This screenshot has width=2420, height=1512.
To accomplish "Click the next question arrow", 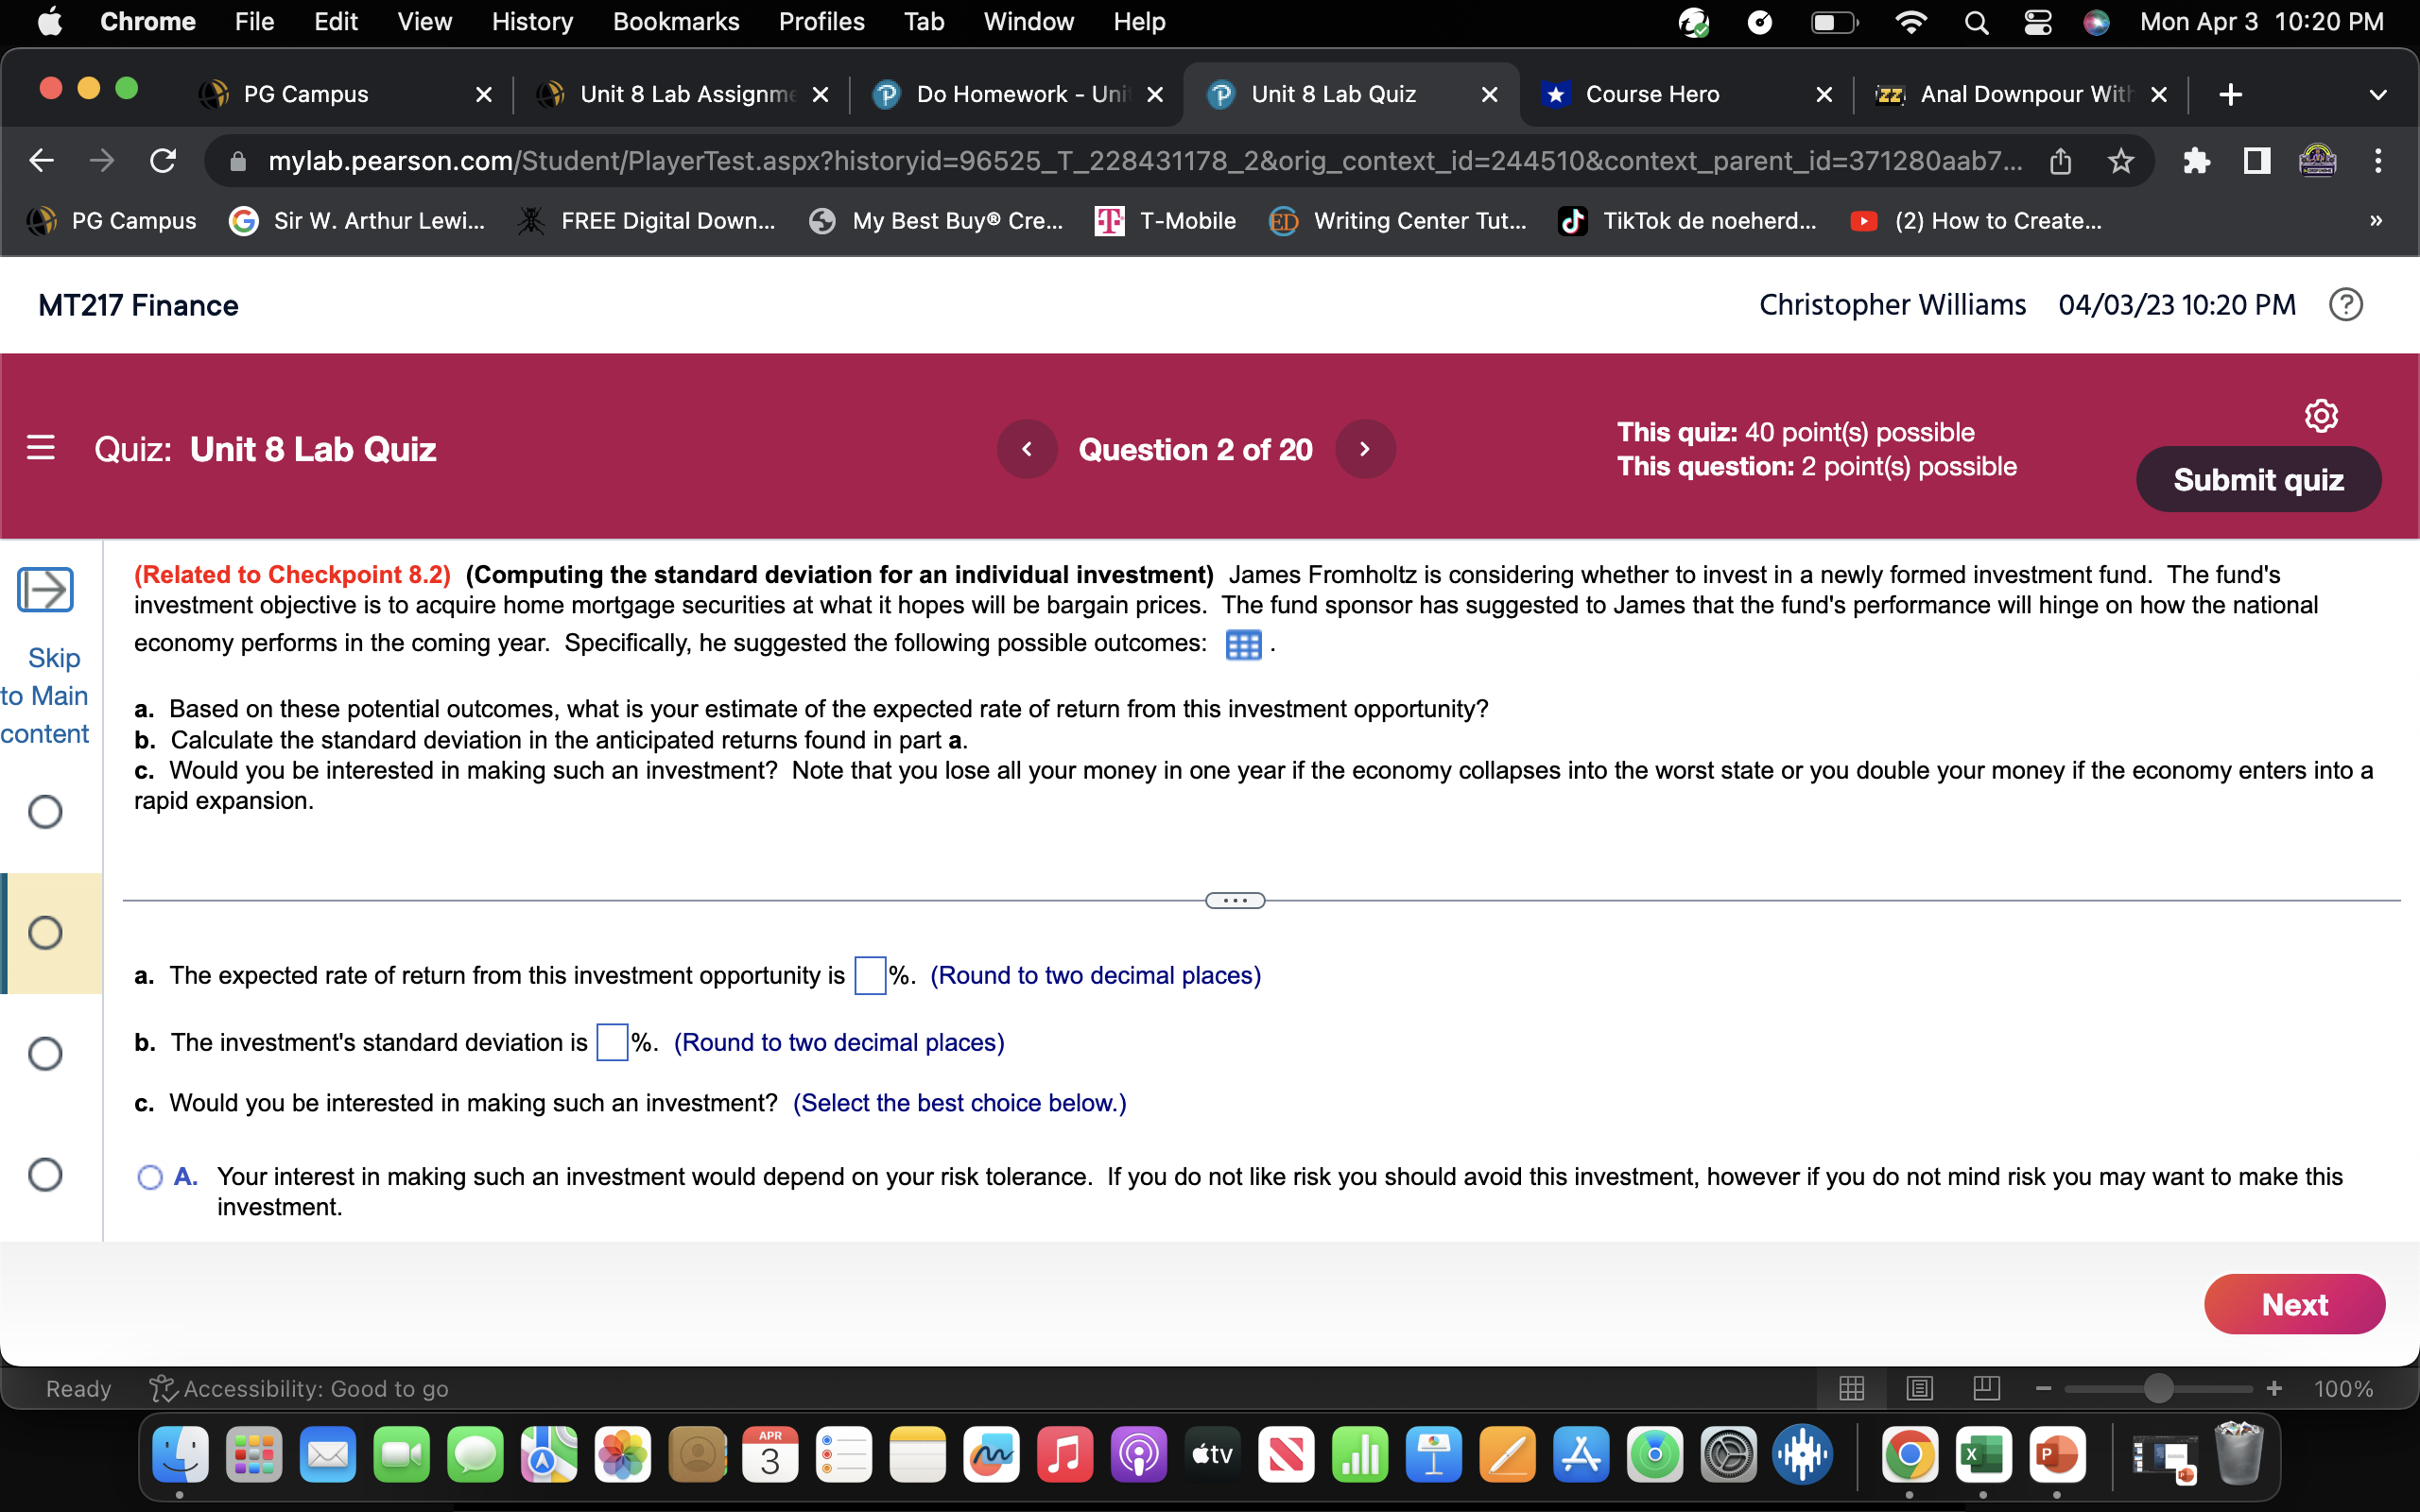I will pos(1364,448).
